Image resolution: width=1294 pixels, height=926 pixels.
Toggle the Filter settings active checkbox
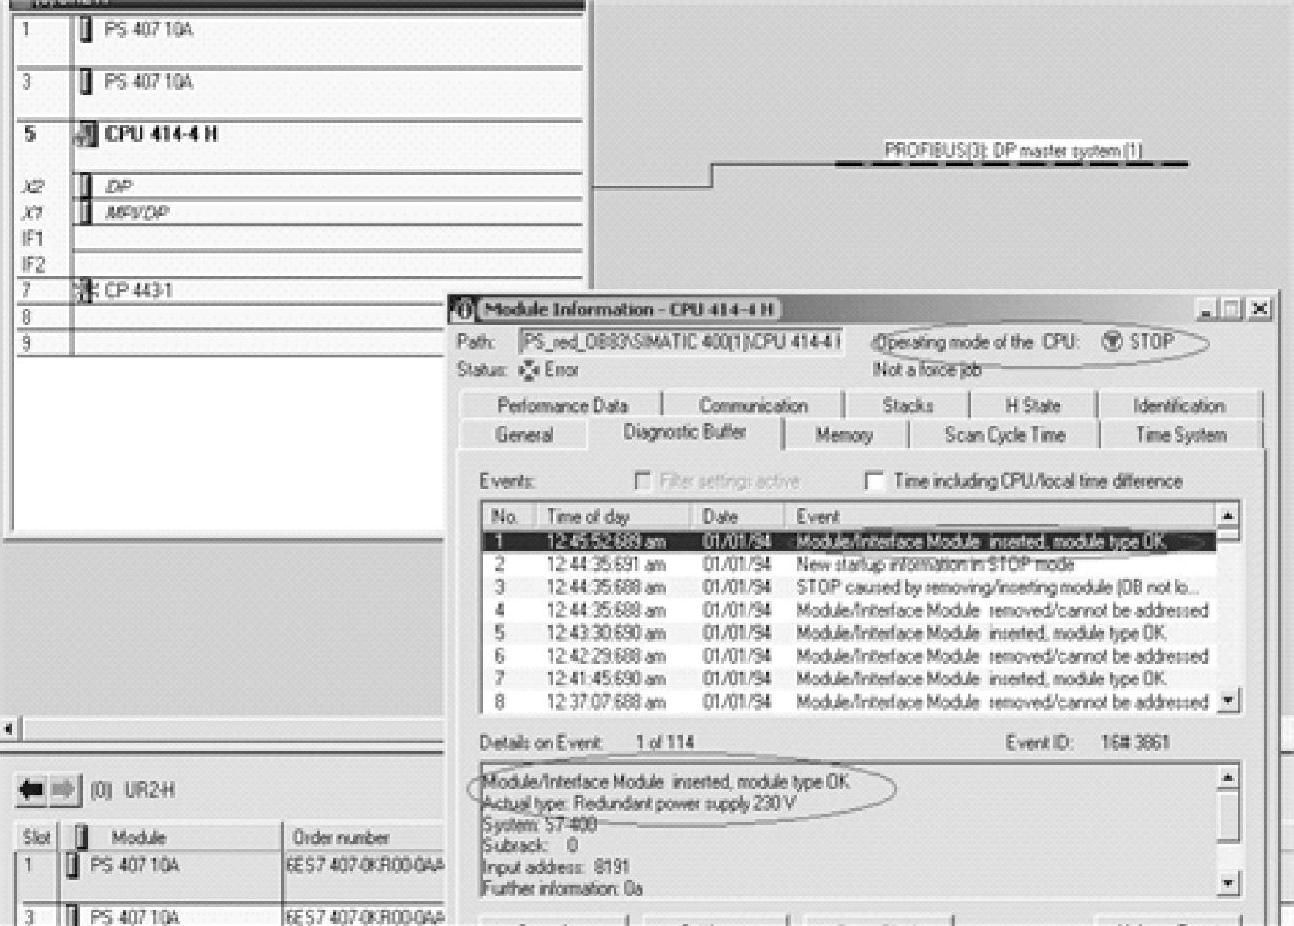tap(643, 481)
